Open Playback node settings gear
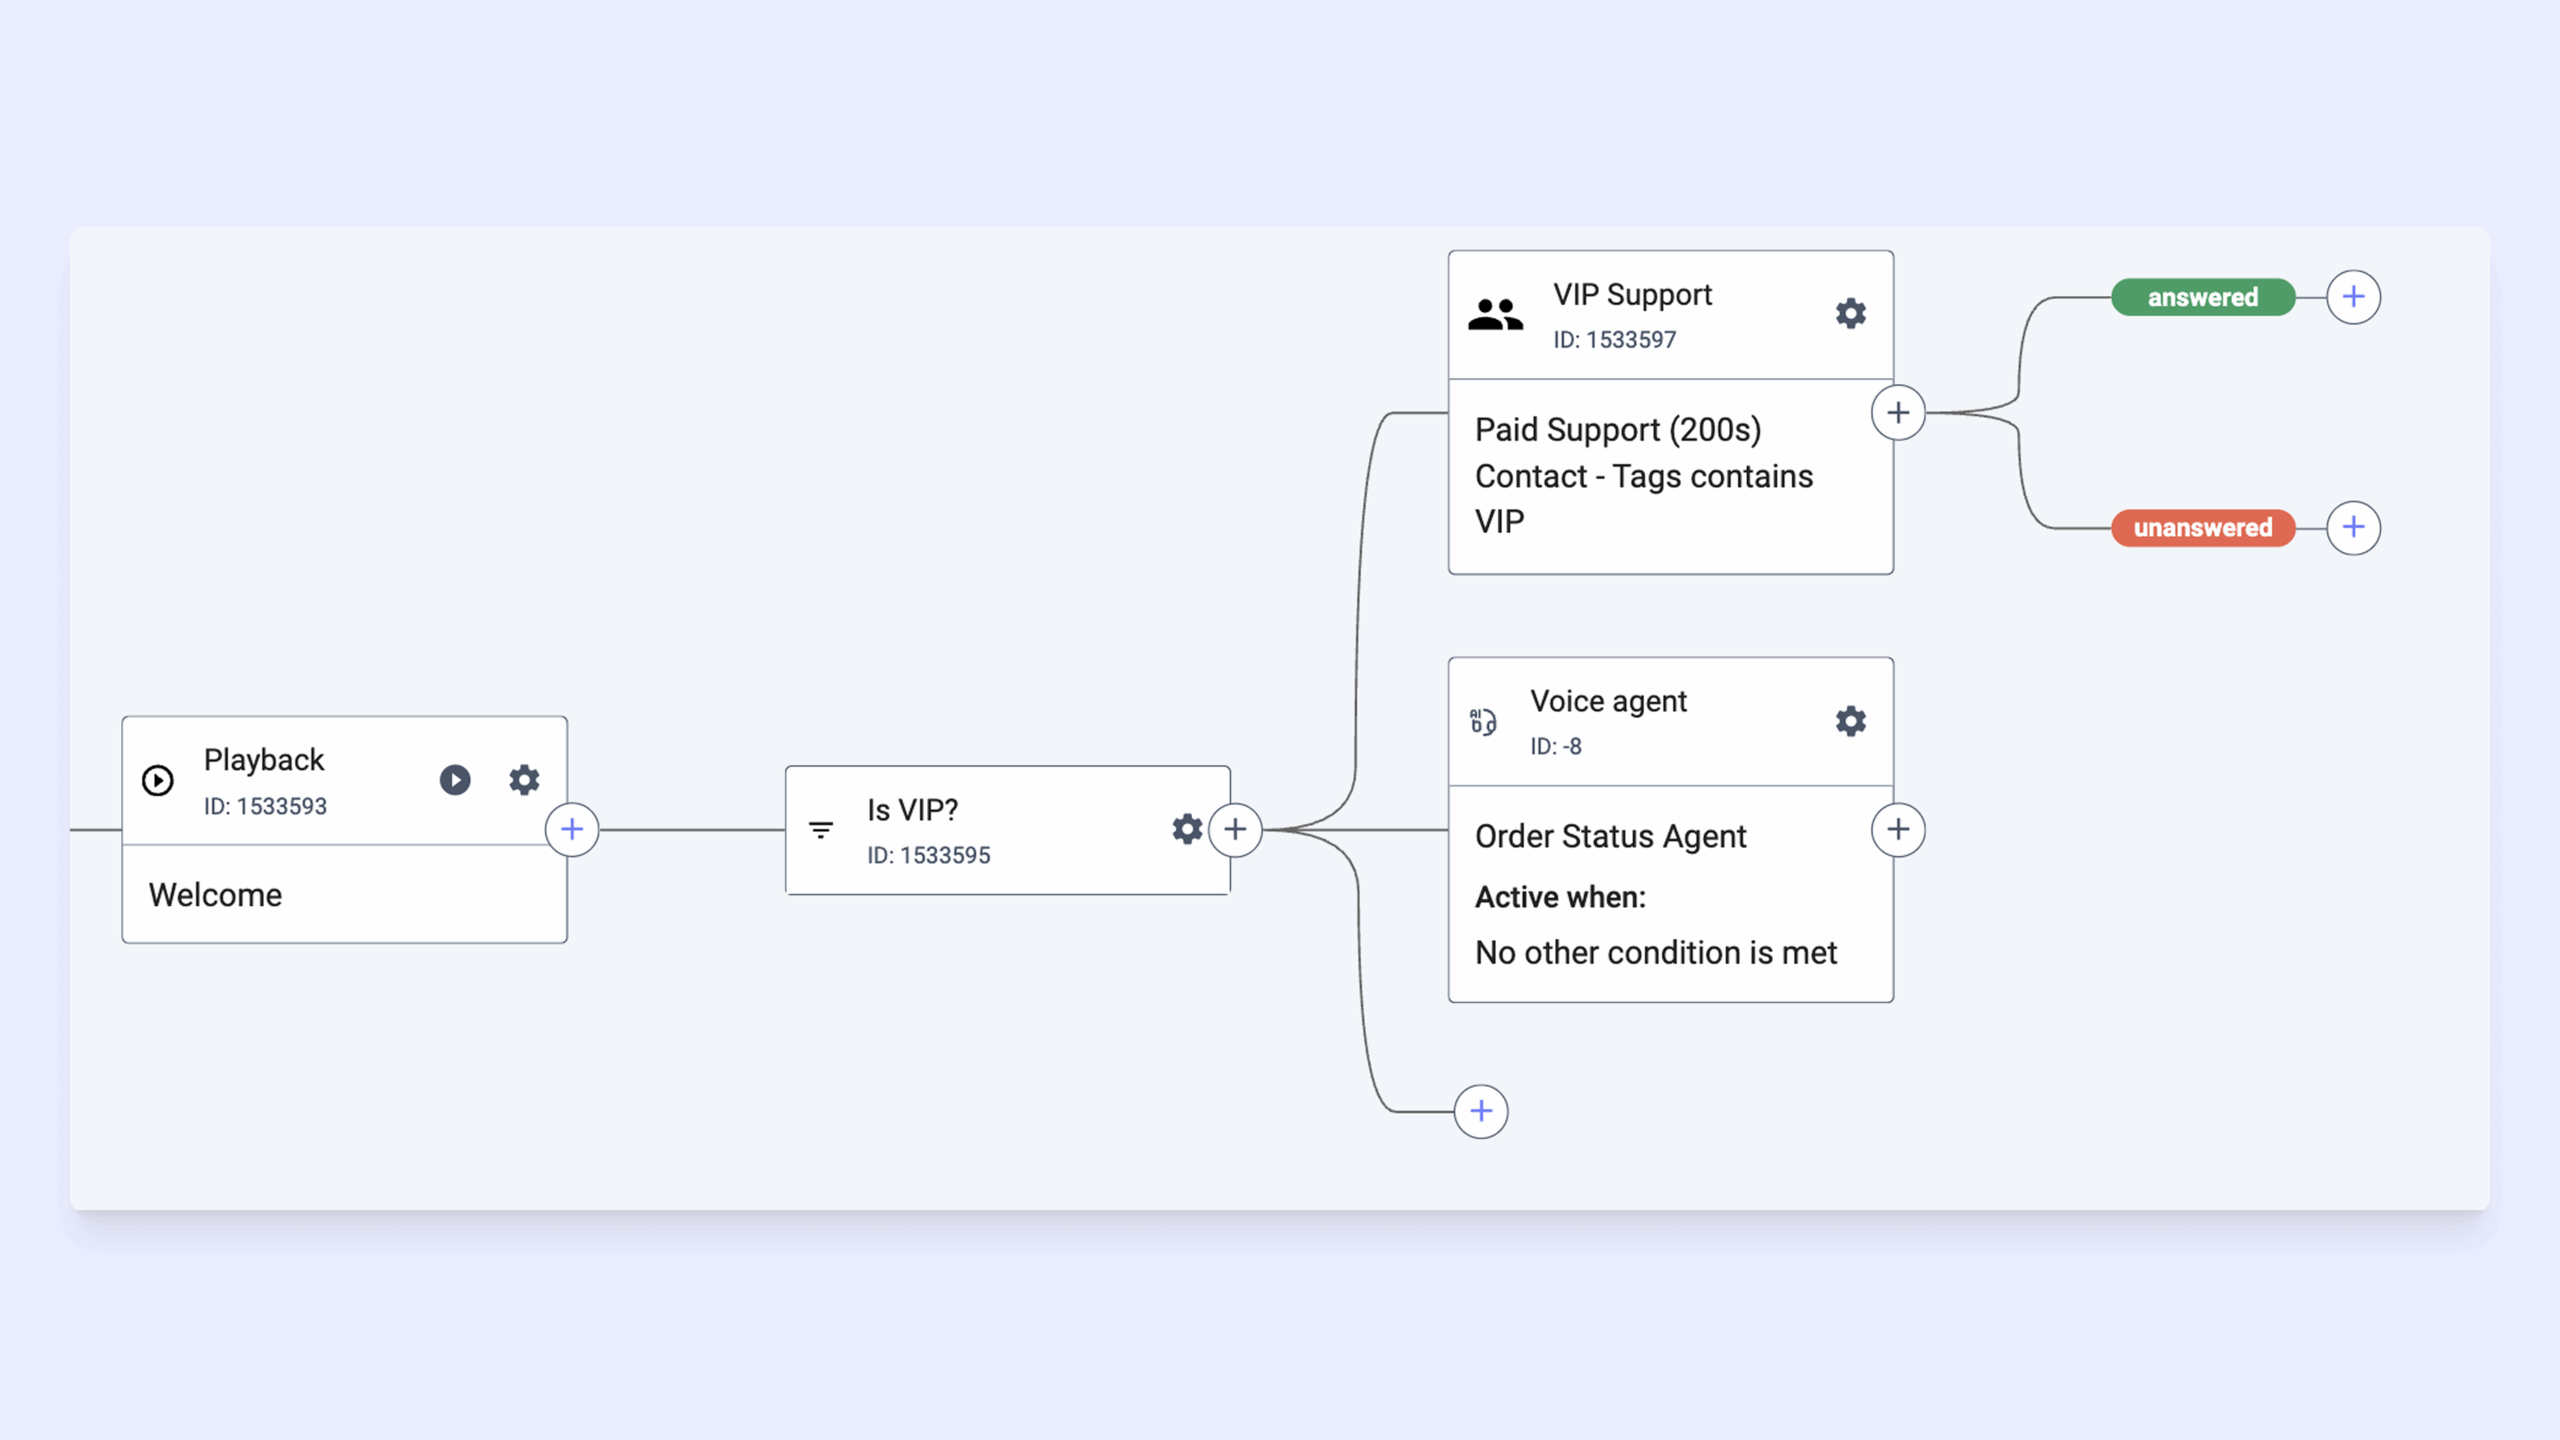The height and width of the screenshot is (1440, 2560). coord(524,780)
